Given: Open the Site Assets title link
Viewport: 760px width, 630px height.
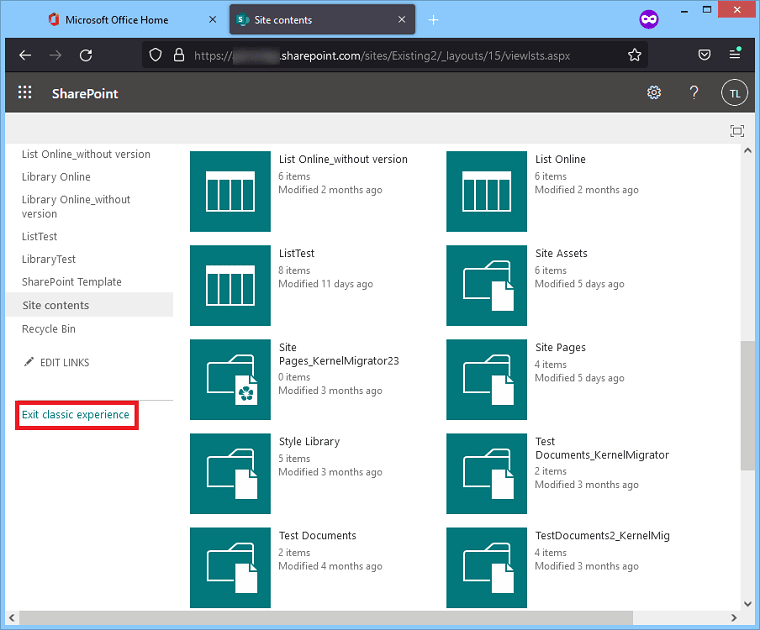Looking at the screenshot, I should coord(561,253).
